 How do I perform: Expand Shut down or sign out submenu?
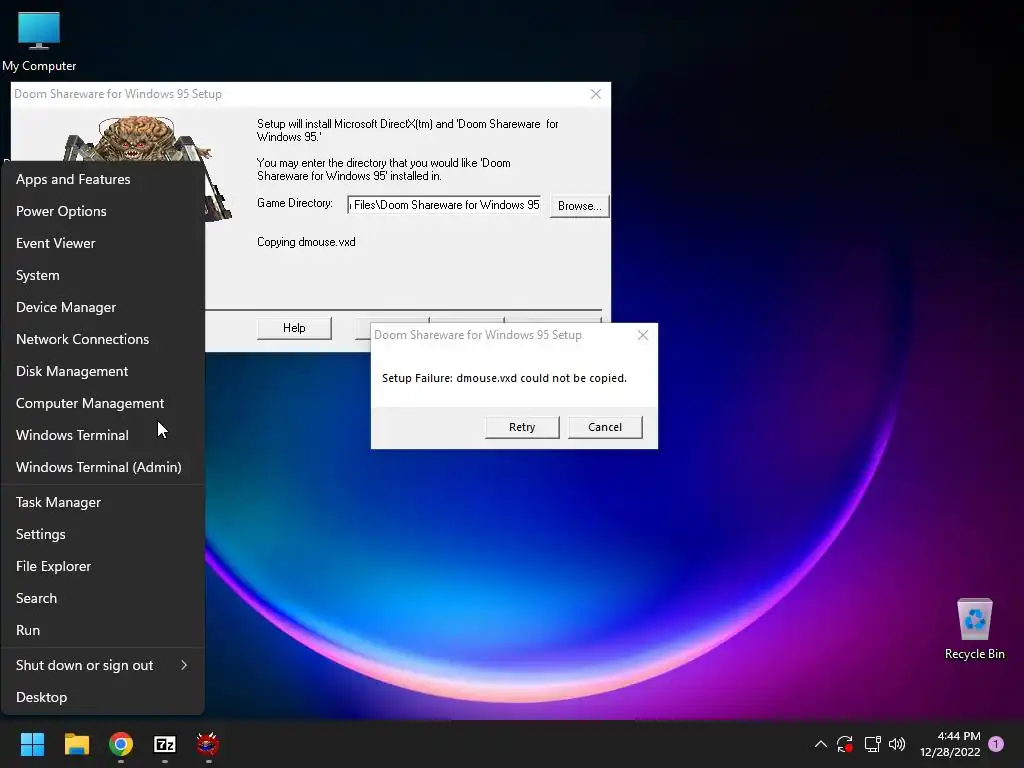(103, 665)
